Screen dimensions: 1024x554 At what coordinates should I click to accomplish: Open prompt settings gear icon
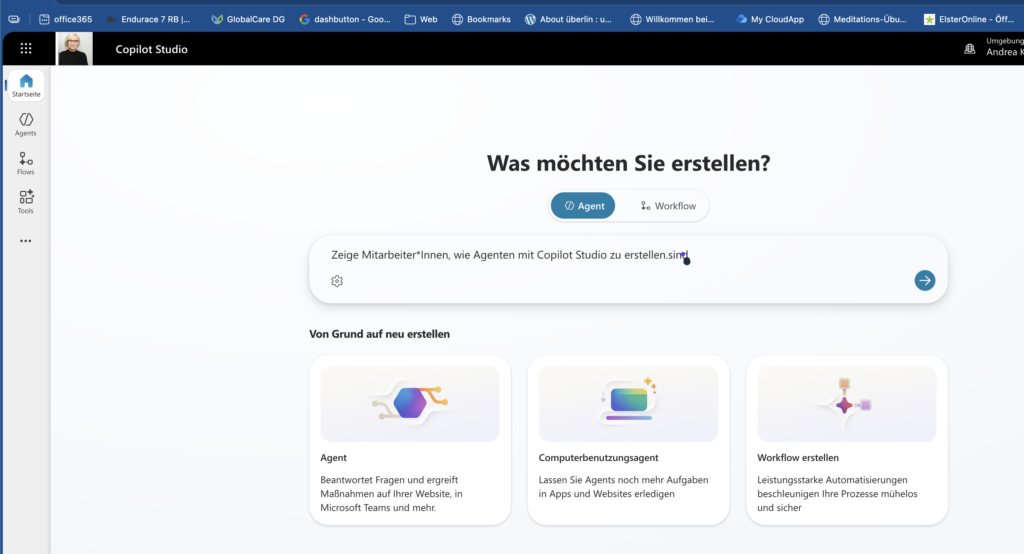click(337, 281)
